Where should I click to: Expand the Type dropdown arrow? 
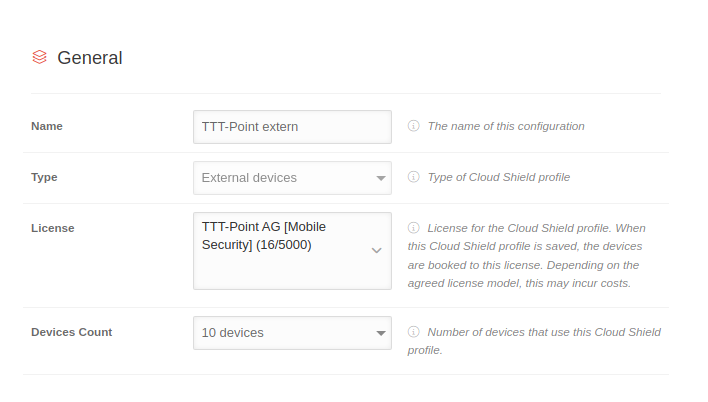381,178
